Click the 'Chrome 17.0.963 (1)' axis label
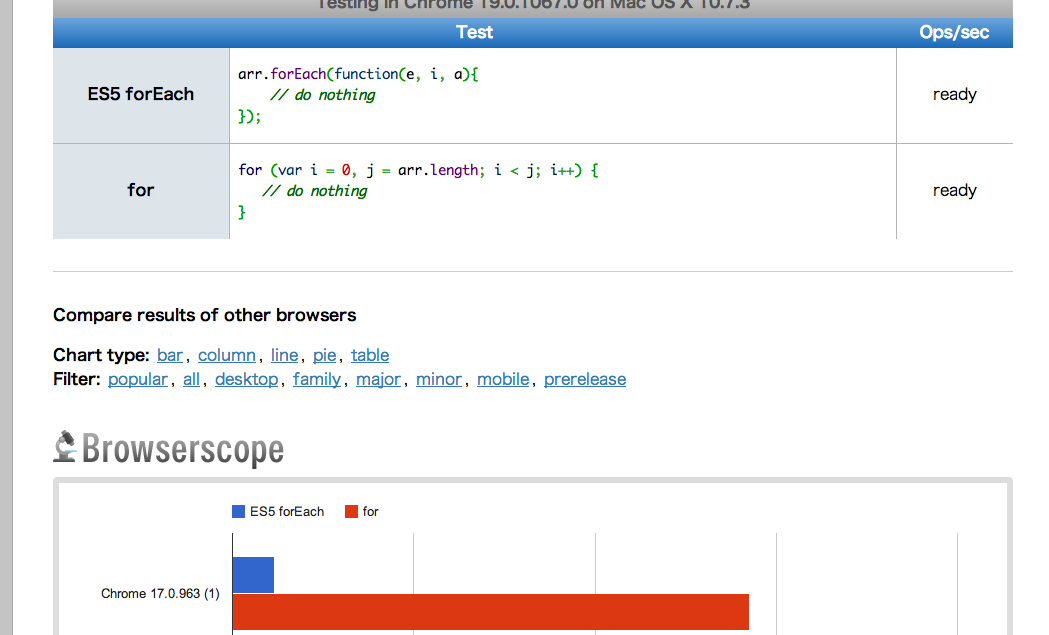This screenshot has height=635, width=1049. coord(160,594)
